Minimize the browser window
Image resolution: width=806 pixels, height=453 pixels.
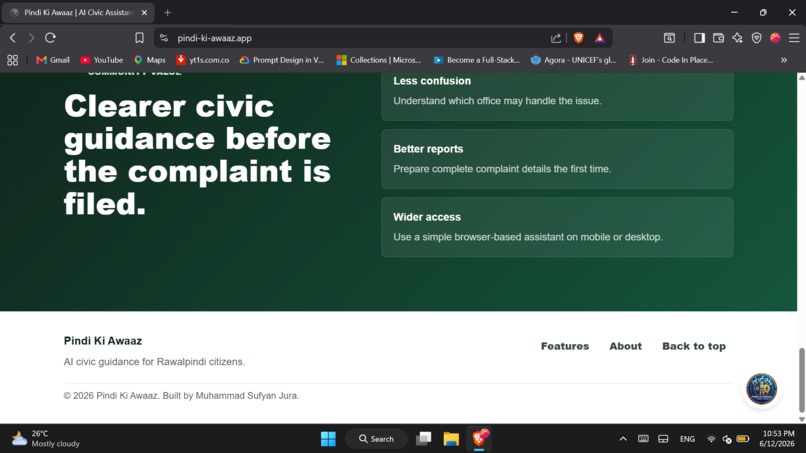(x=734, y=12)
